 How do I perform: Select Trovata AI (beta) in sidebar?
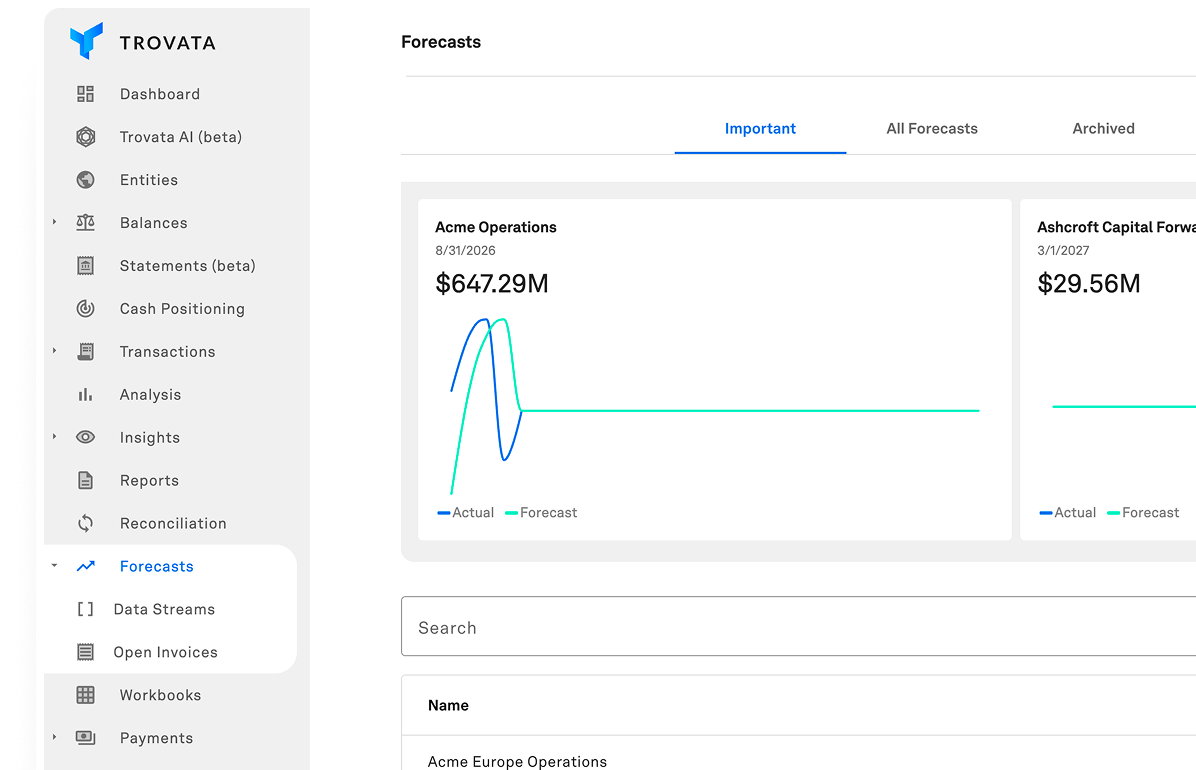pos(180,136)
